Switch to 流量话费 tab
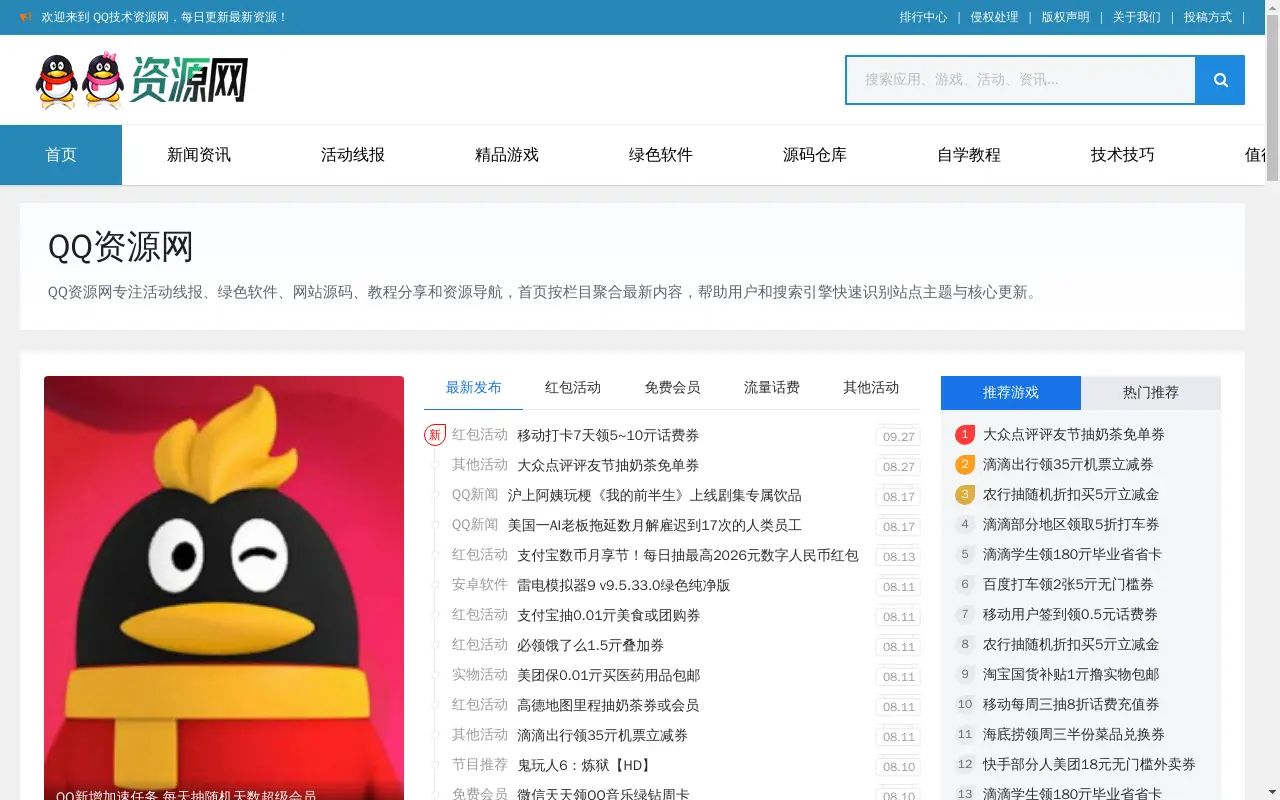The width and height of the screenshot is (1280, 800). pos(772,388)
